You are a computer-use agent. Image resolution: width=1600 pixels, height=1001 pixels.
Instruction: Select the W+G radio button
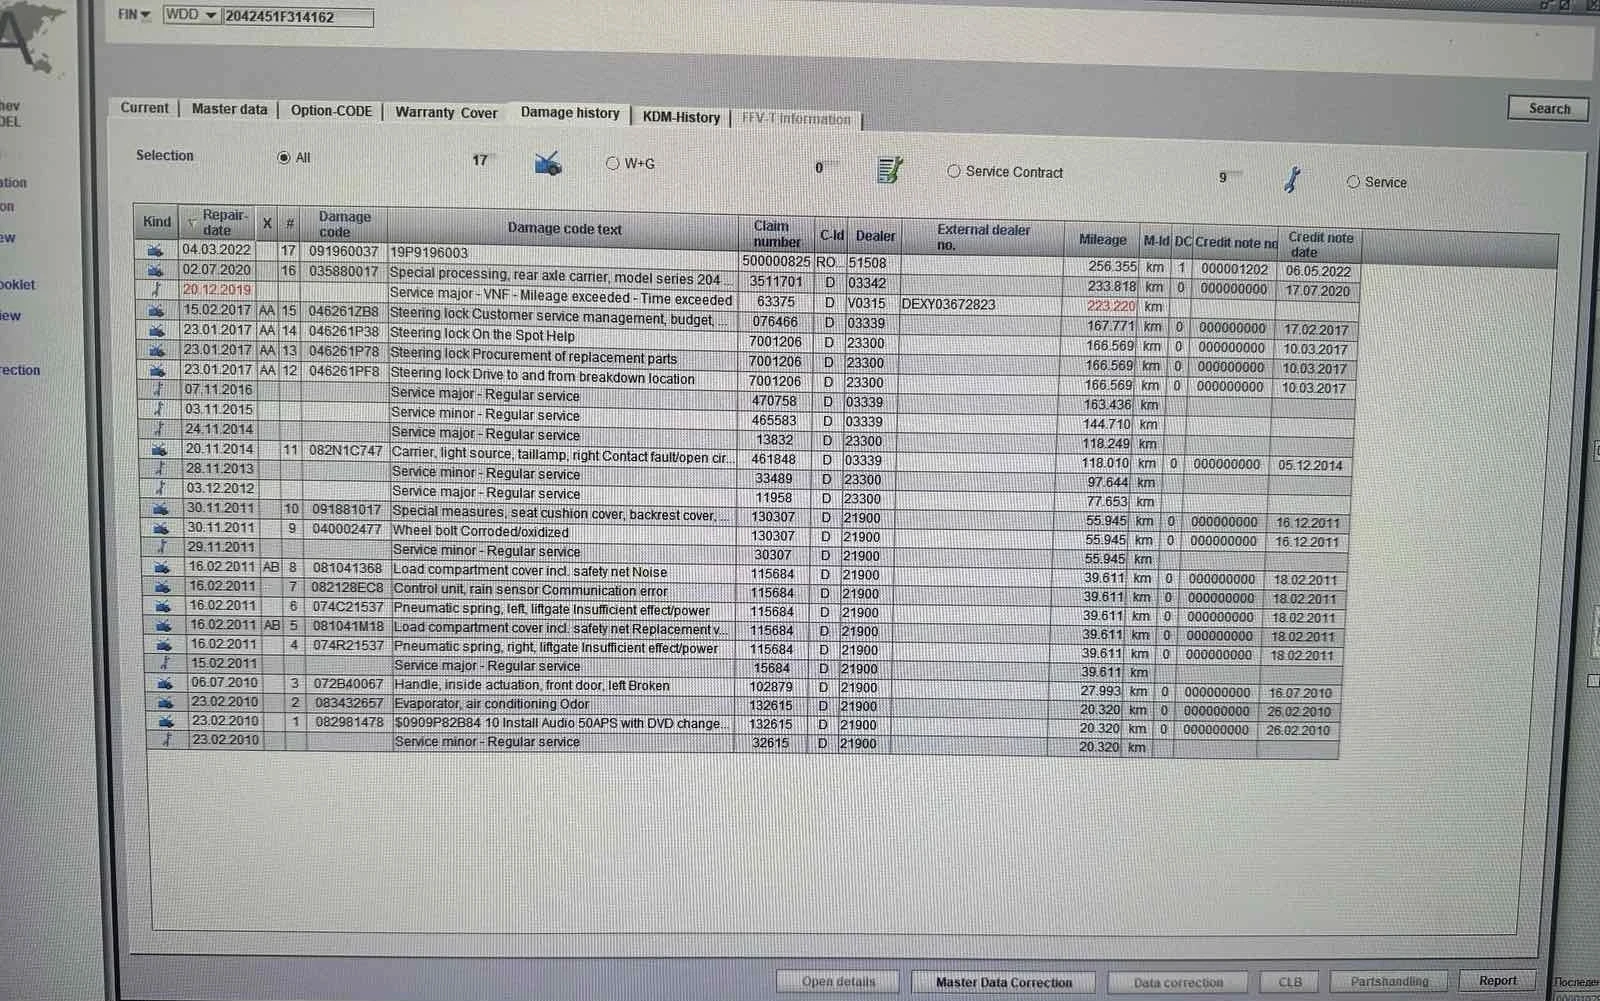pyautogui.click(x=613, y=163)
